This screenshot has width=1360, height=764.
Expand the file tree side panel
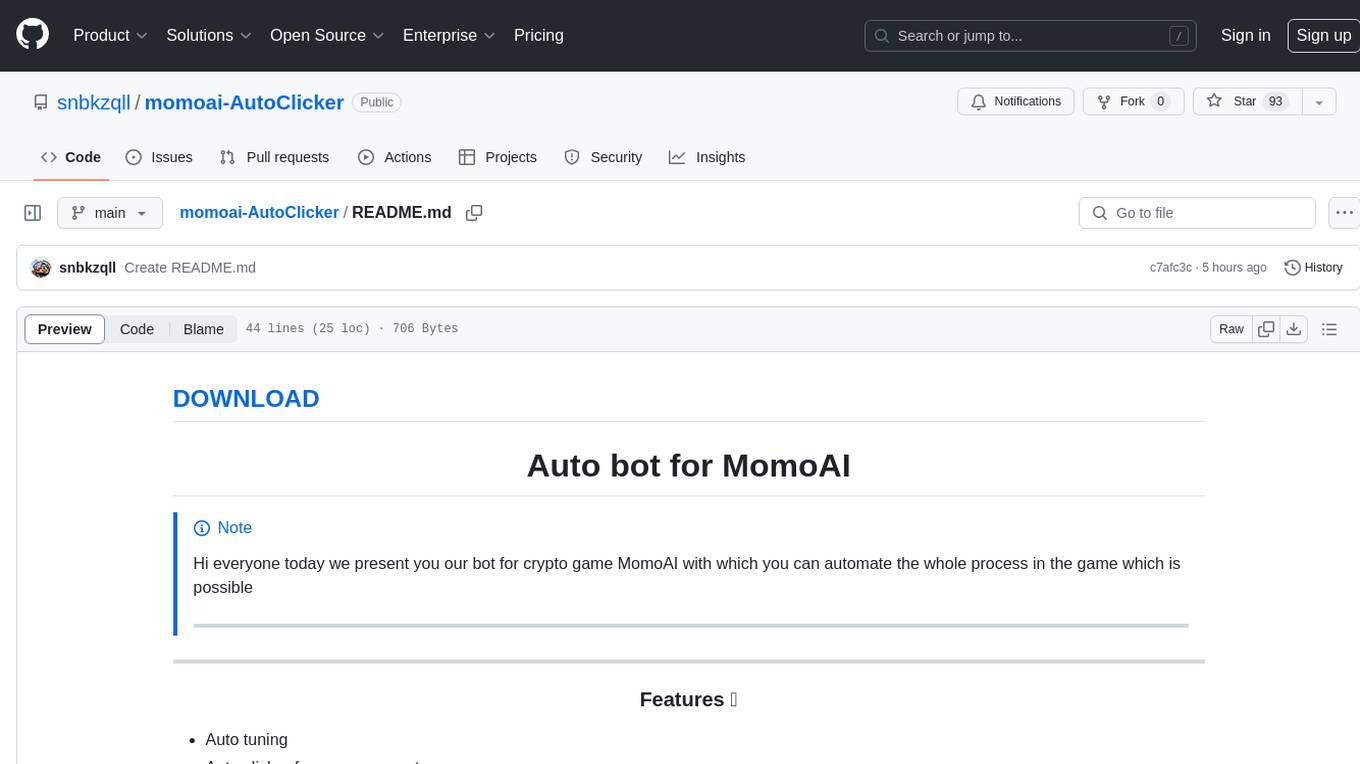pos(32,213)
